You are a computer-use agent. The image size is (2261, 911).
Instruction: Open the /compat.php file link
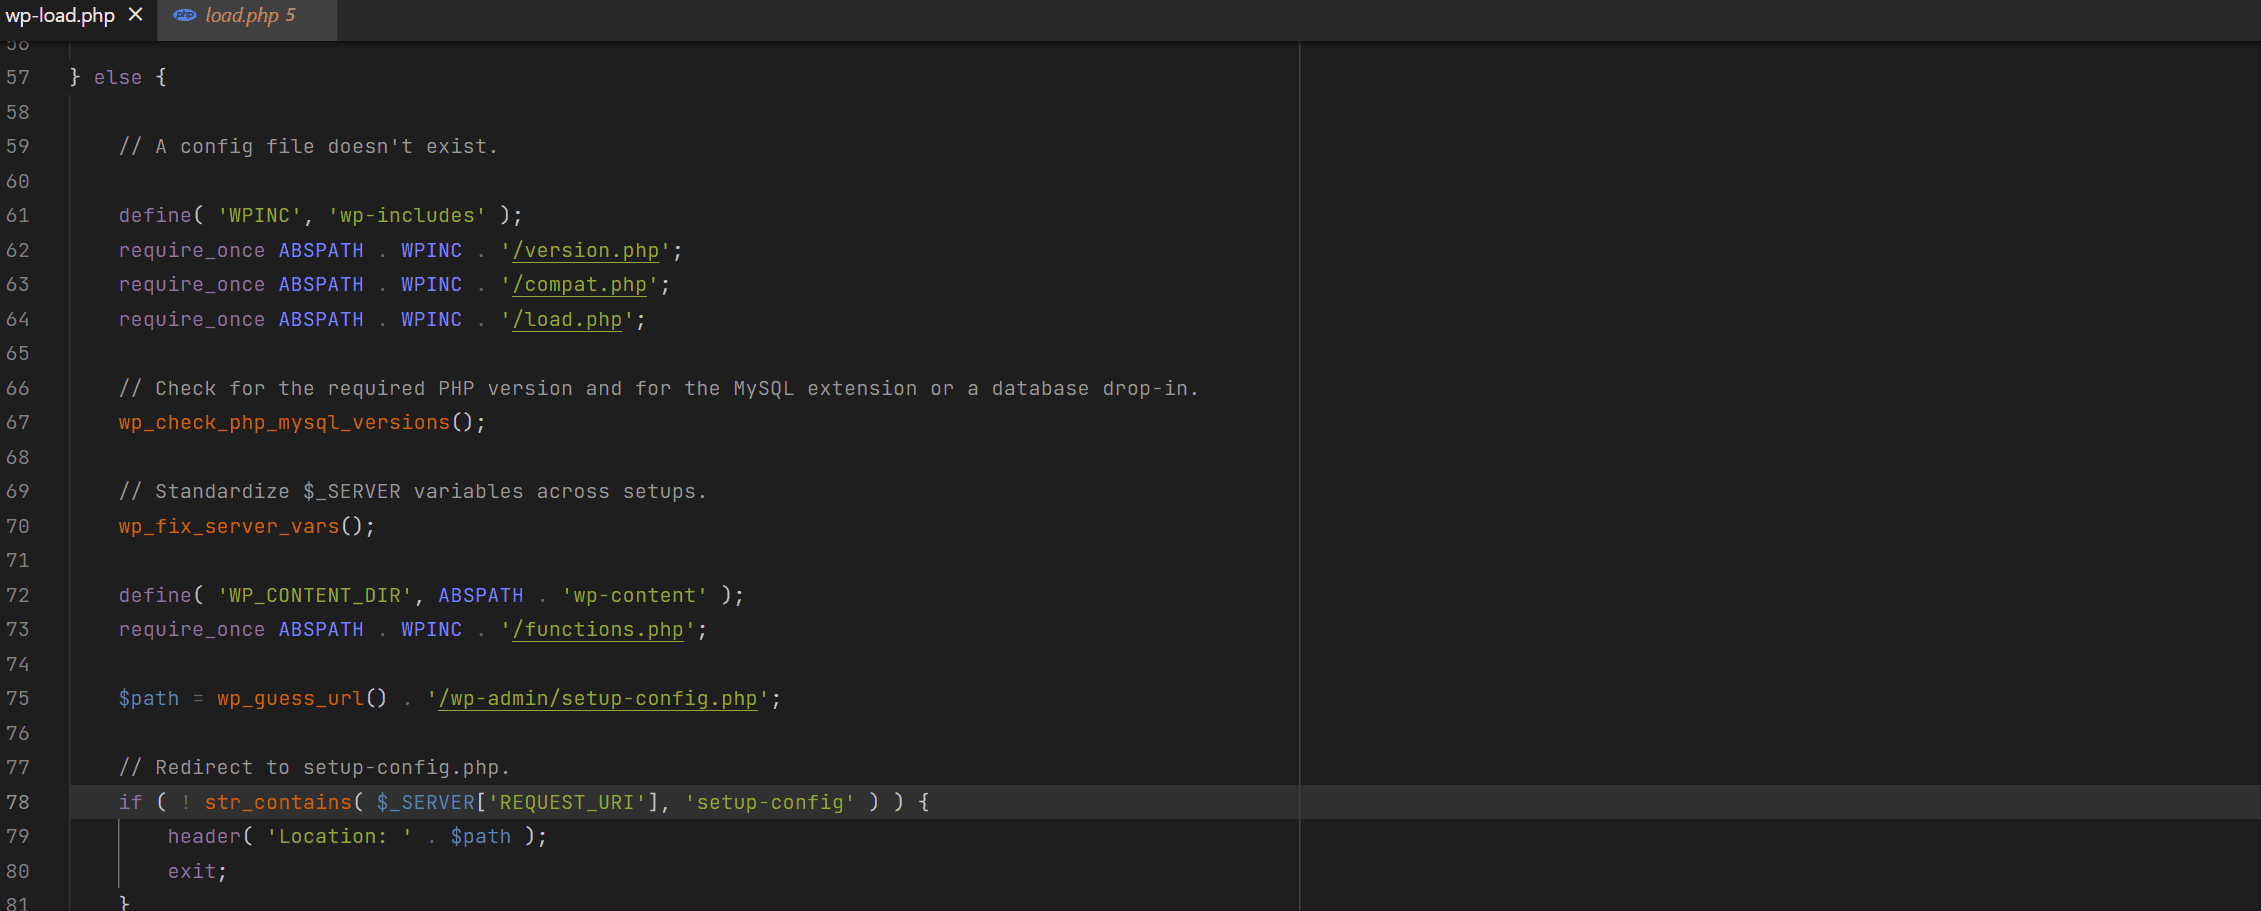click(x=578, y=284)
